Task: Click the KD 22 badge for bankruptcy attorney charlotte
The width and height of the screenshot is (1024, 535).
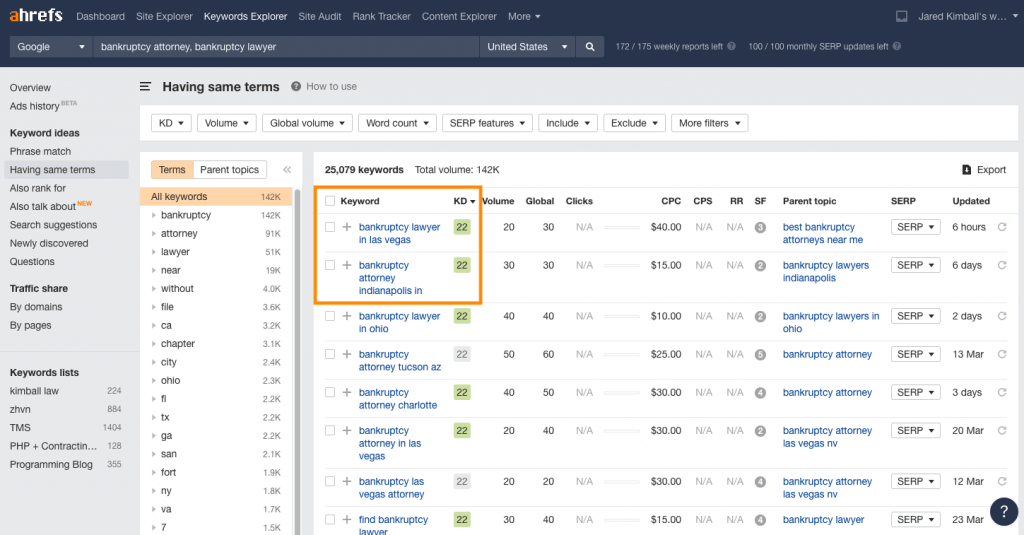Action: point(462,393)
